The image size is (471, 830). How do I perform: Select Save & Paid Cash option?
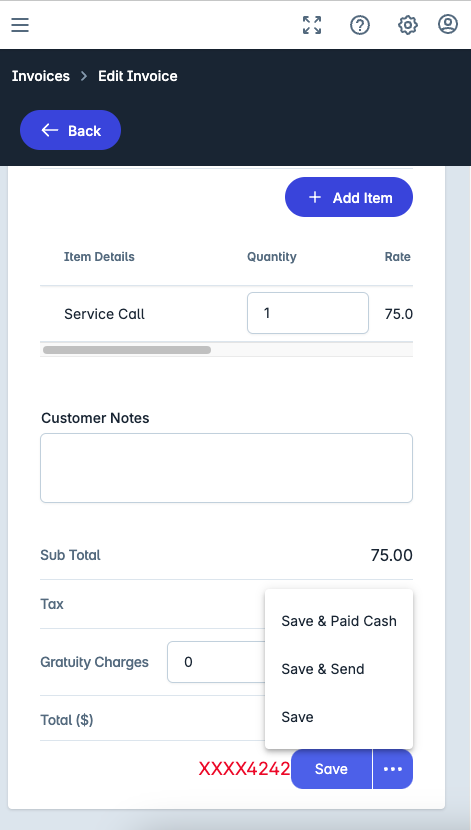point(339,621)
